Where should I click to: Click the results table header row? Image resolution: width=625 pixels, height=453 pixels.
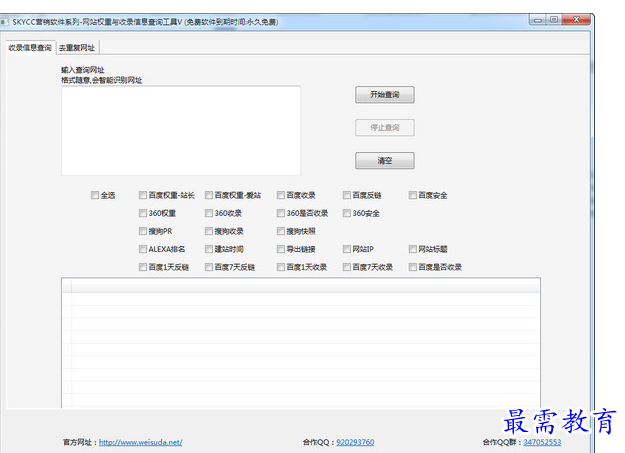click(301, 286)
